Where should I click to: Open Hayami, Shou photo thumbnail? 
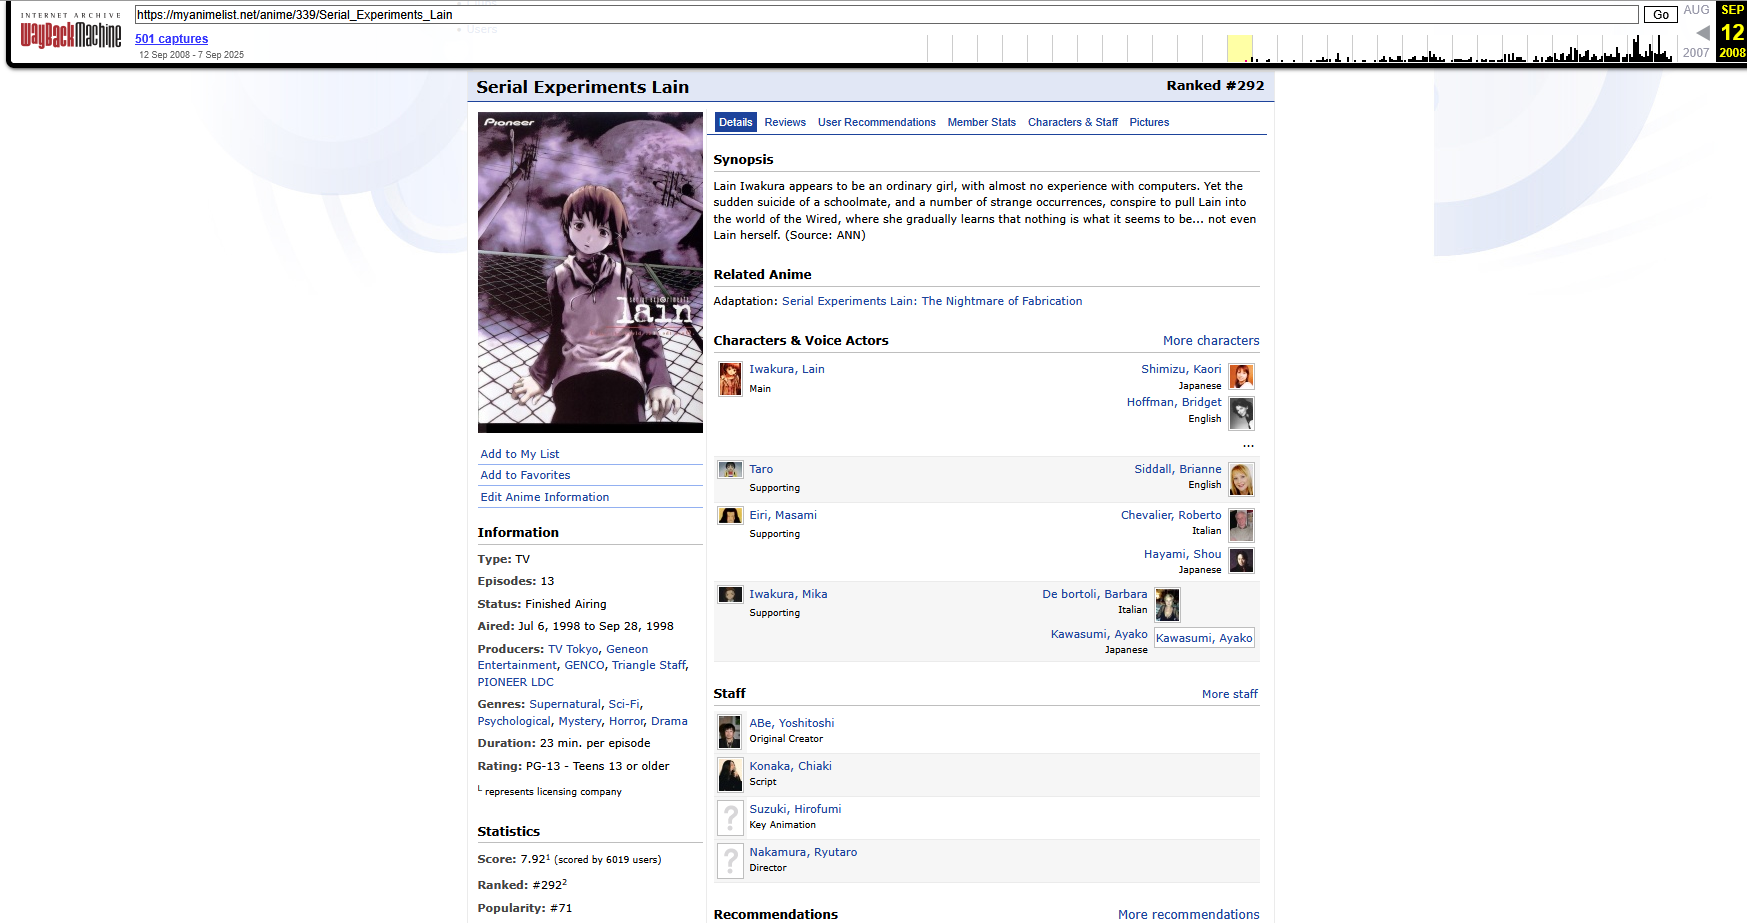click(x=1241, y=560)
